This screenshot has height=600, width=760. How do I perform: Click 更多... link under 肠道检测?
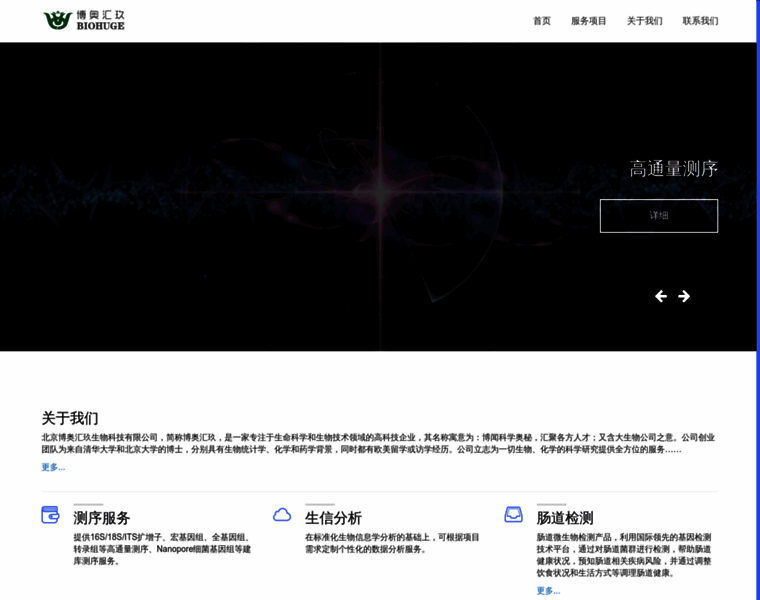[x=548, y=591]
